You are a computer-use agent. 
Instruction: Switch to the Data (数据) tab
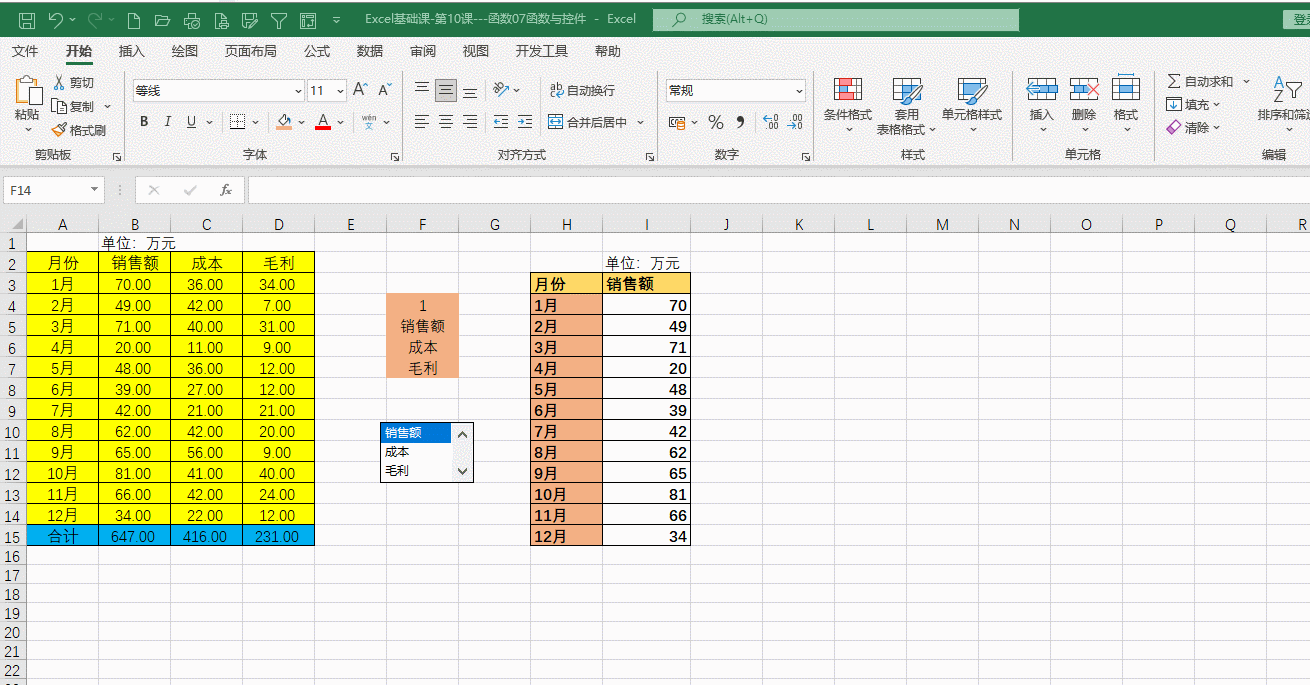[x=370, y=51]
